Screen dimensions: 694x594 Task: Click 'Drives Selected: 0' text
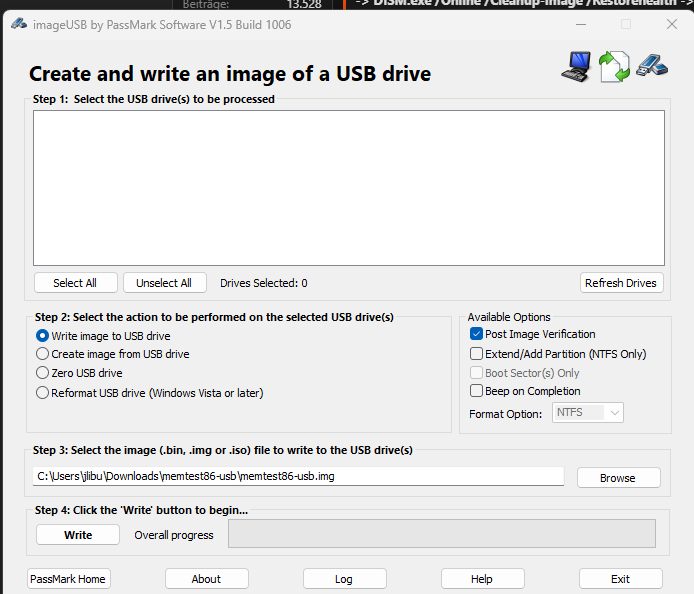coord(264,283)
